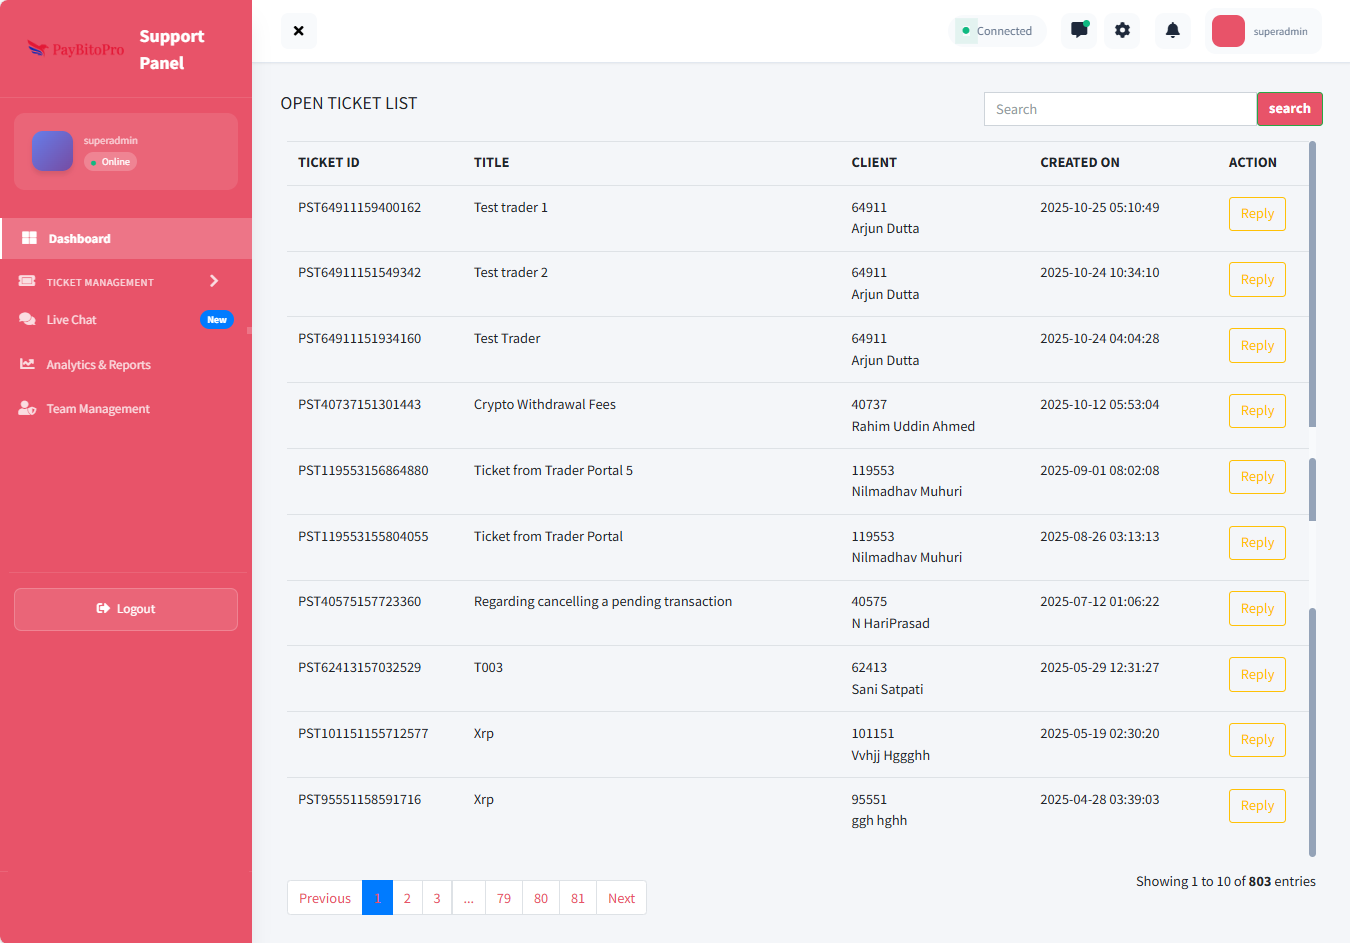Open the chat messages icon in header
1350x943 pixels.
tap(1079, 30)
